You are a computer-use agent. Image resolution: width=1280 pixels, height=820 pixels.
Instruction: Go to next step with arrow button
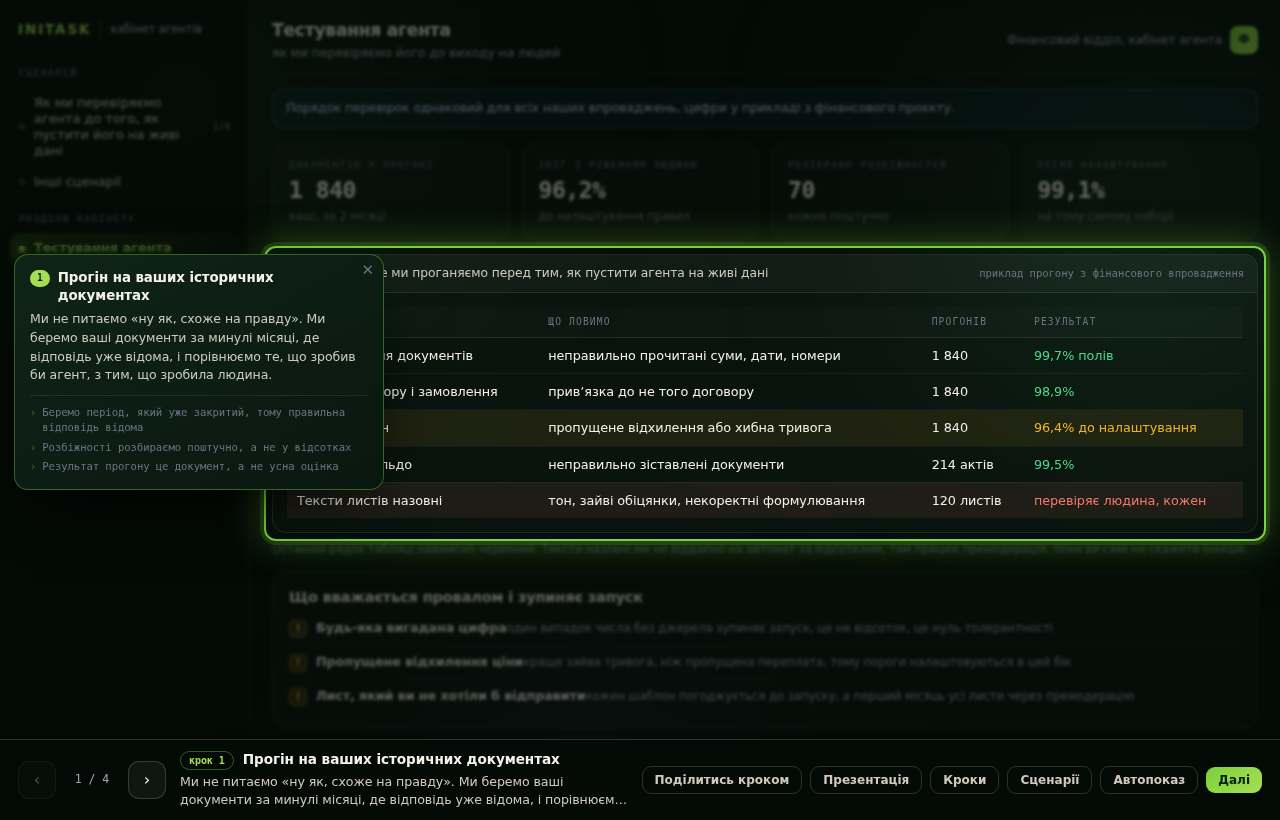147,780
